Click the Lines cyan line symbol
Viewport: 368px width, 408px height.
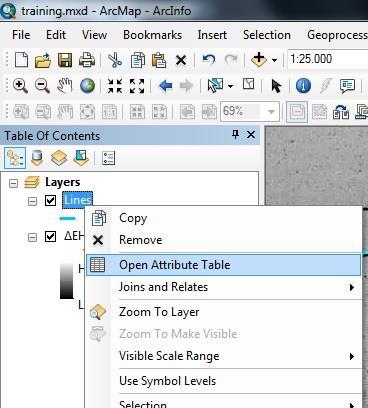click(x=67, y=218)
